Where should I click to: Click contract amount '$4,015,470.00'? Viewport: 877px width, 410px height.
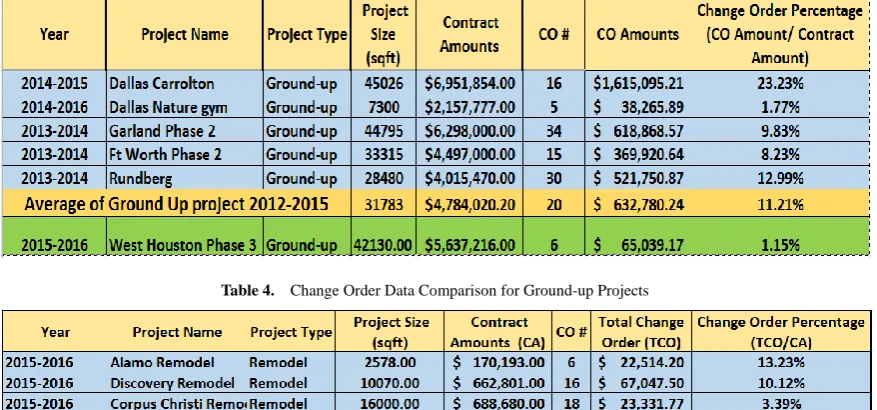[x=470, y=178]
